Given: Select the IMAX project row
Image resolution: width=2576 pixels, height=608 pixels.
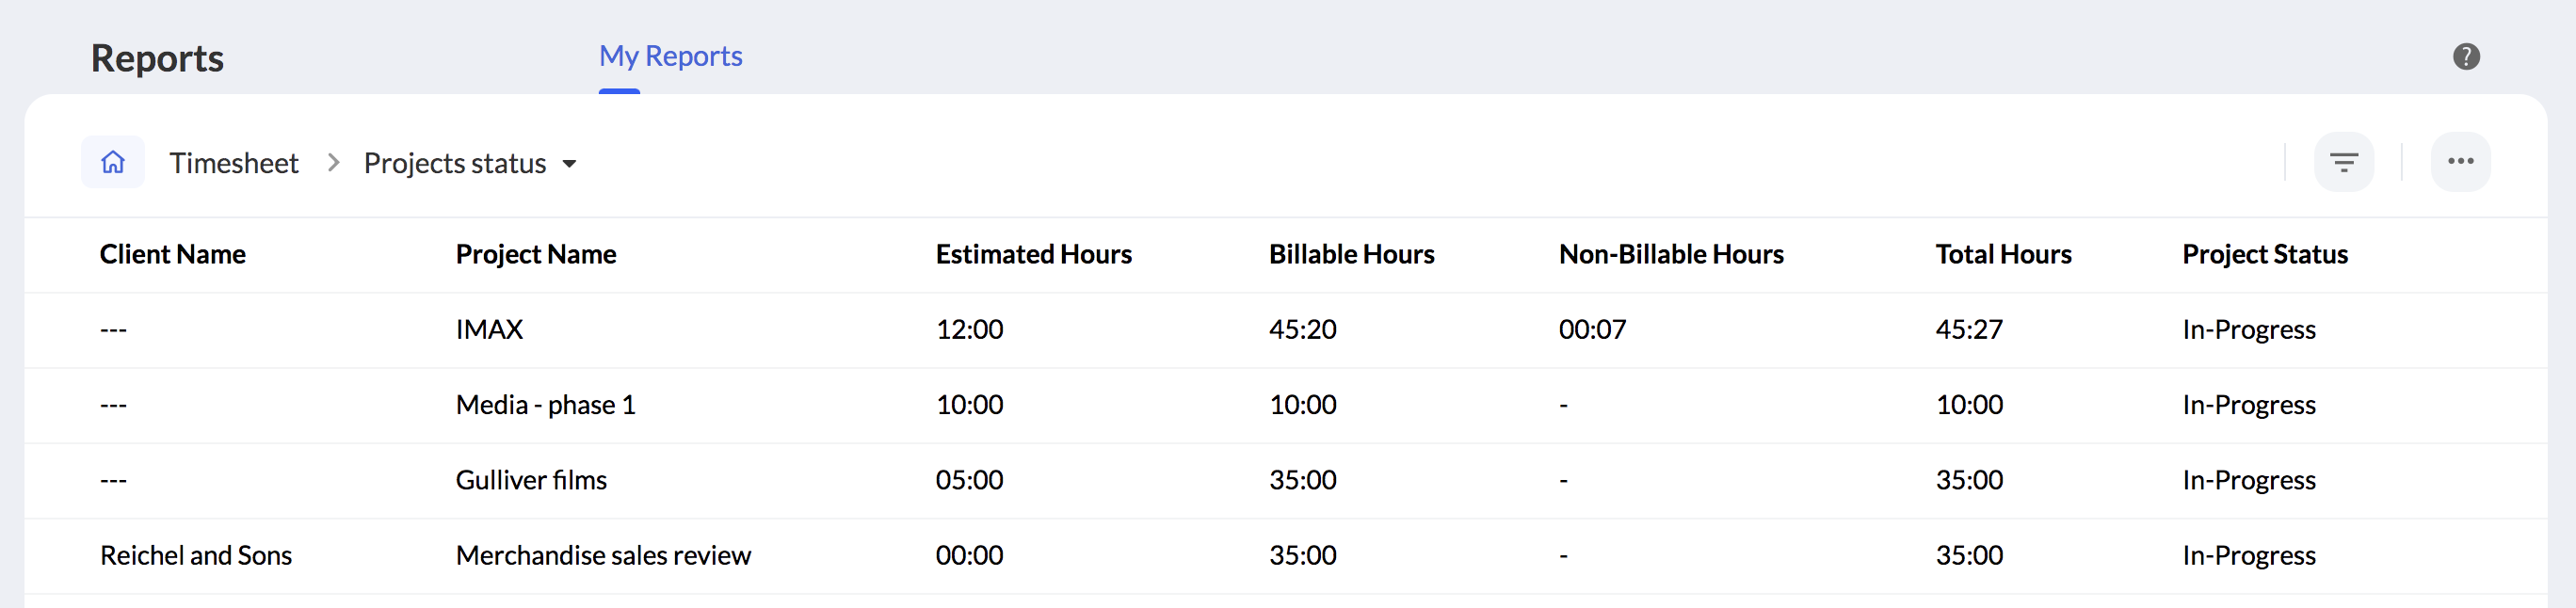Looking at the screenshot, I should coord(489,329).
